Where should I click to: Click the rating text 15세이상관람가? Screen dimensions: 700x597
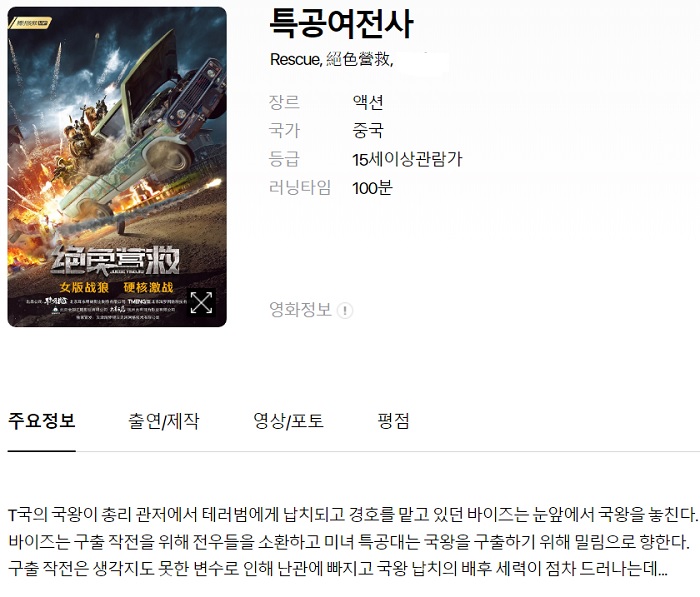point(407,159)
